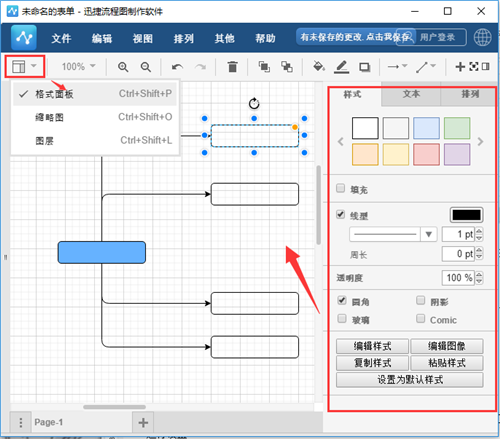
Task: Bring selection to front icon
Action: pos(264,67)
